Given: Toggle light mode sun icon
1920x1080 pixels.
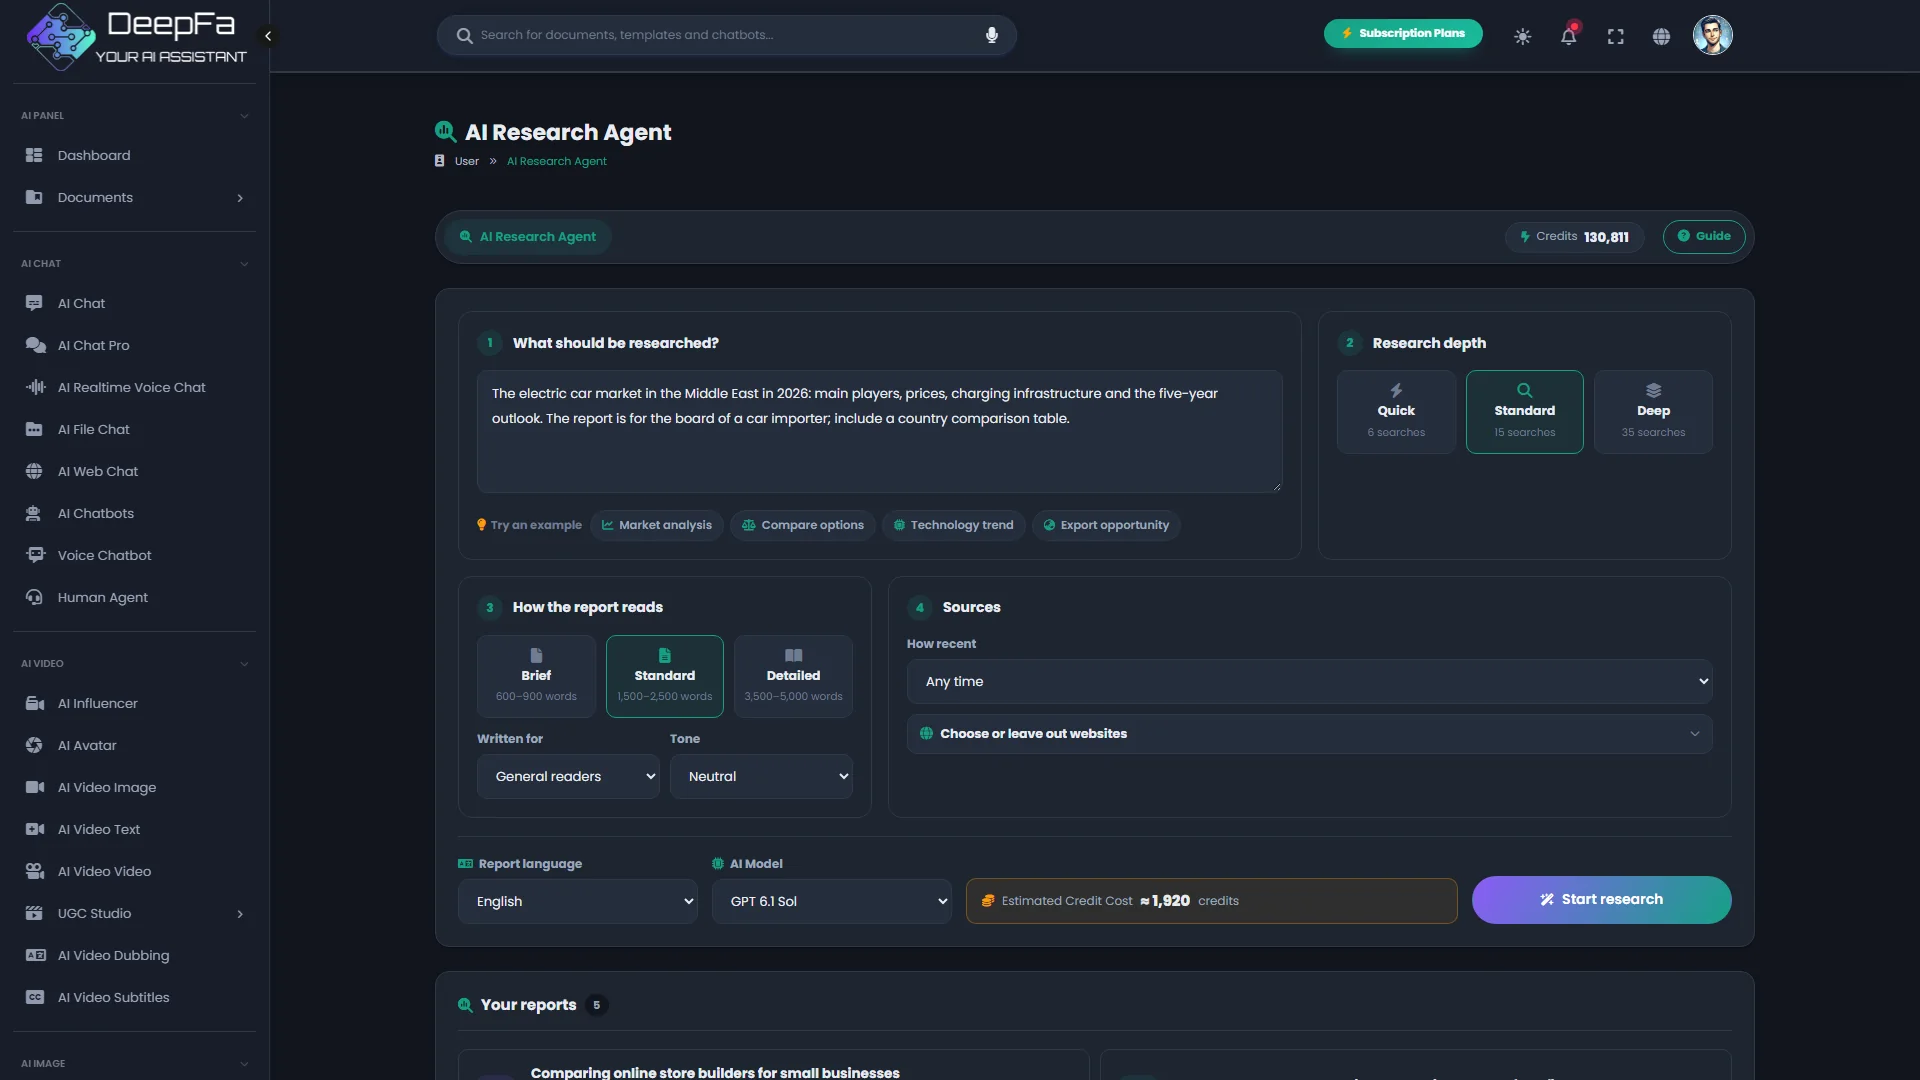Looking at the screenshot, I should point(1522,36).
